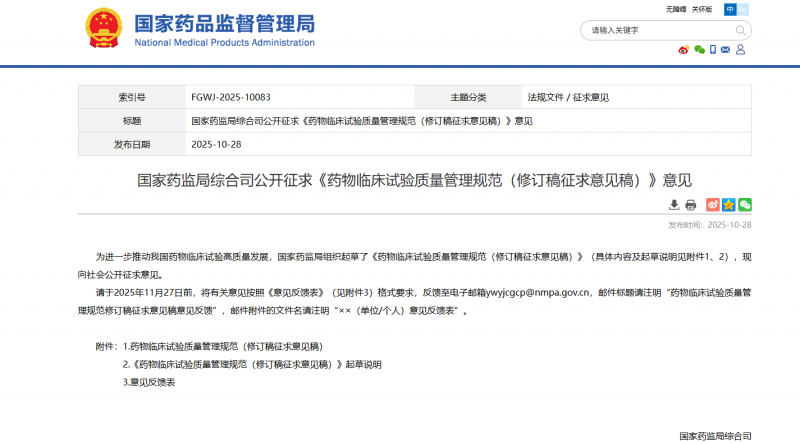800x444 pixels.
Task: Switch language to Chinese (中)
Action: tap(730, 9)
